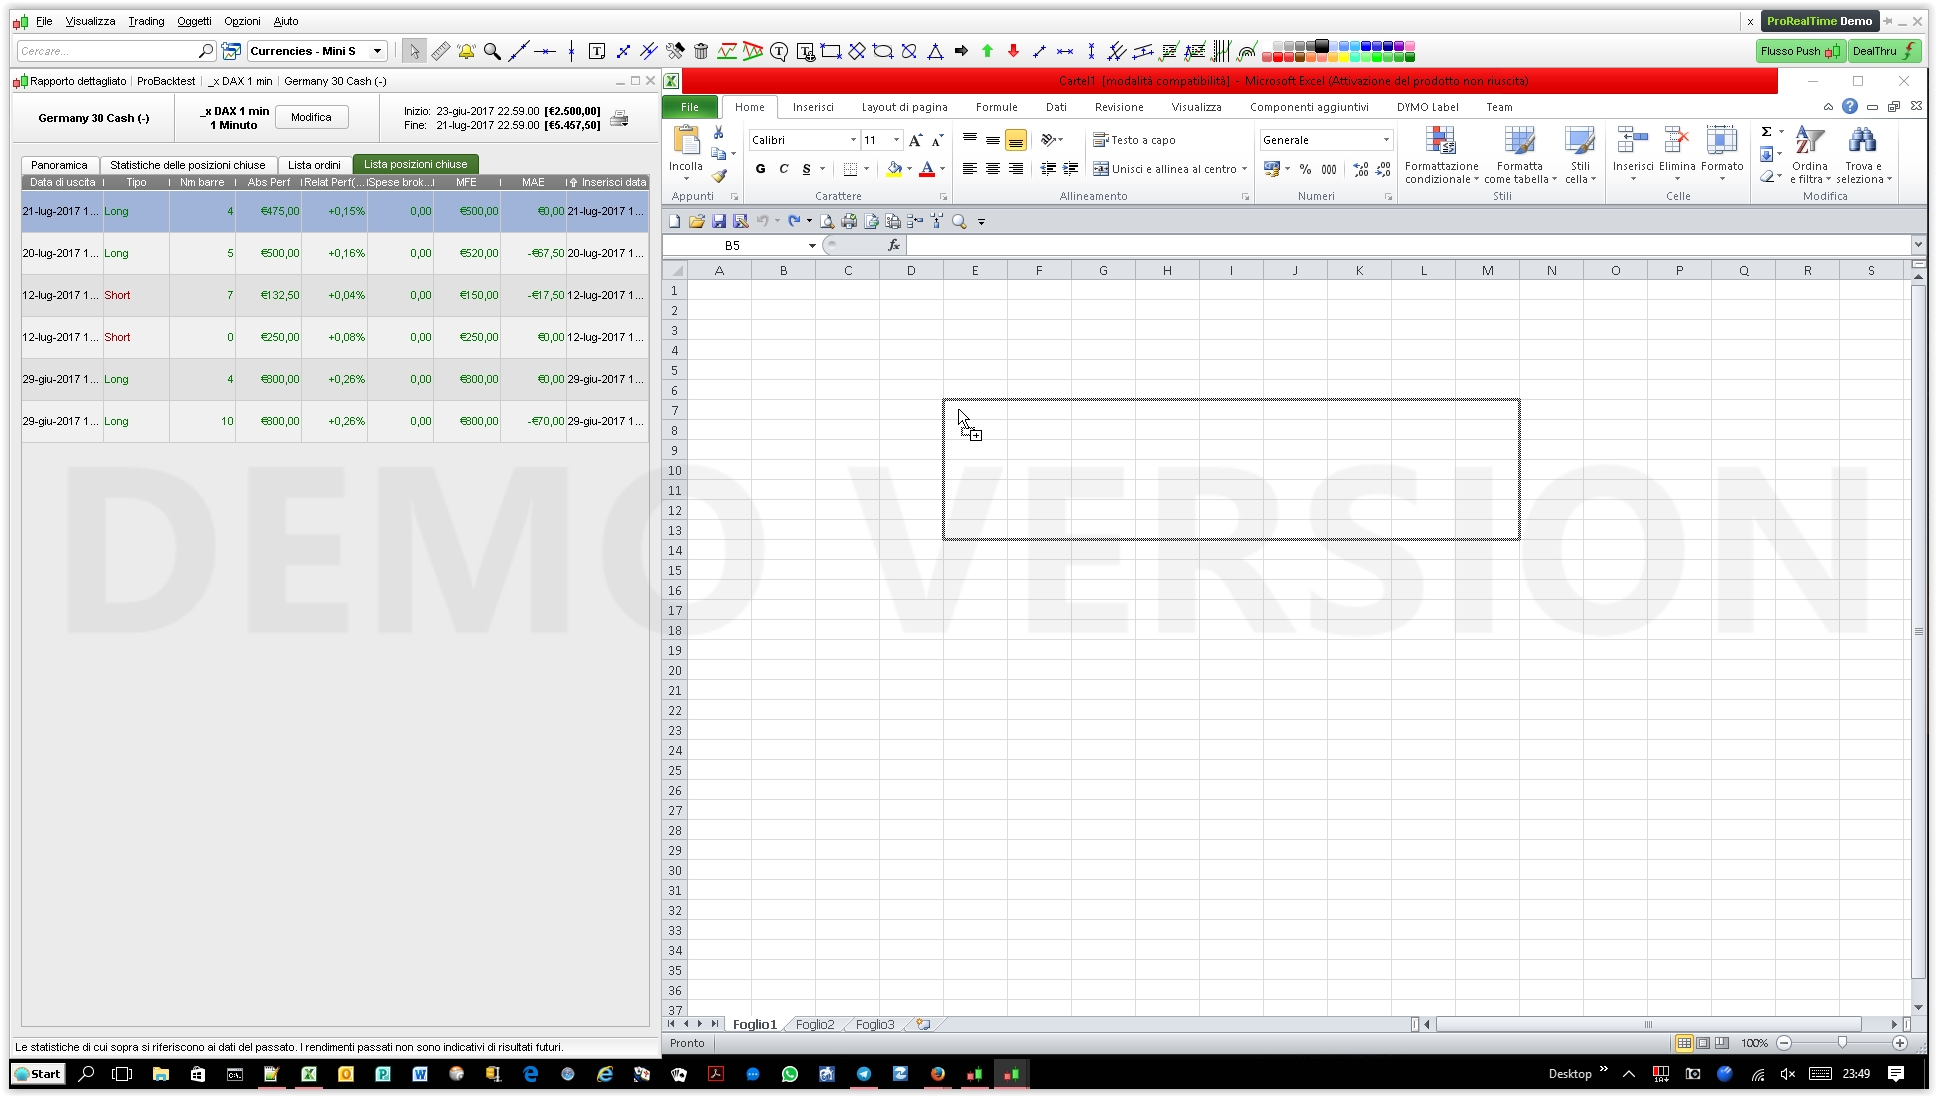Toggle Flusso Push mode

tap(1800, 51)
